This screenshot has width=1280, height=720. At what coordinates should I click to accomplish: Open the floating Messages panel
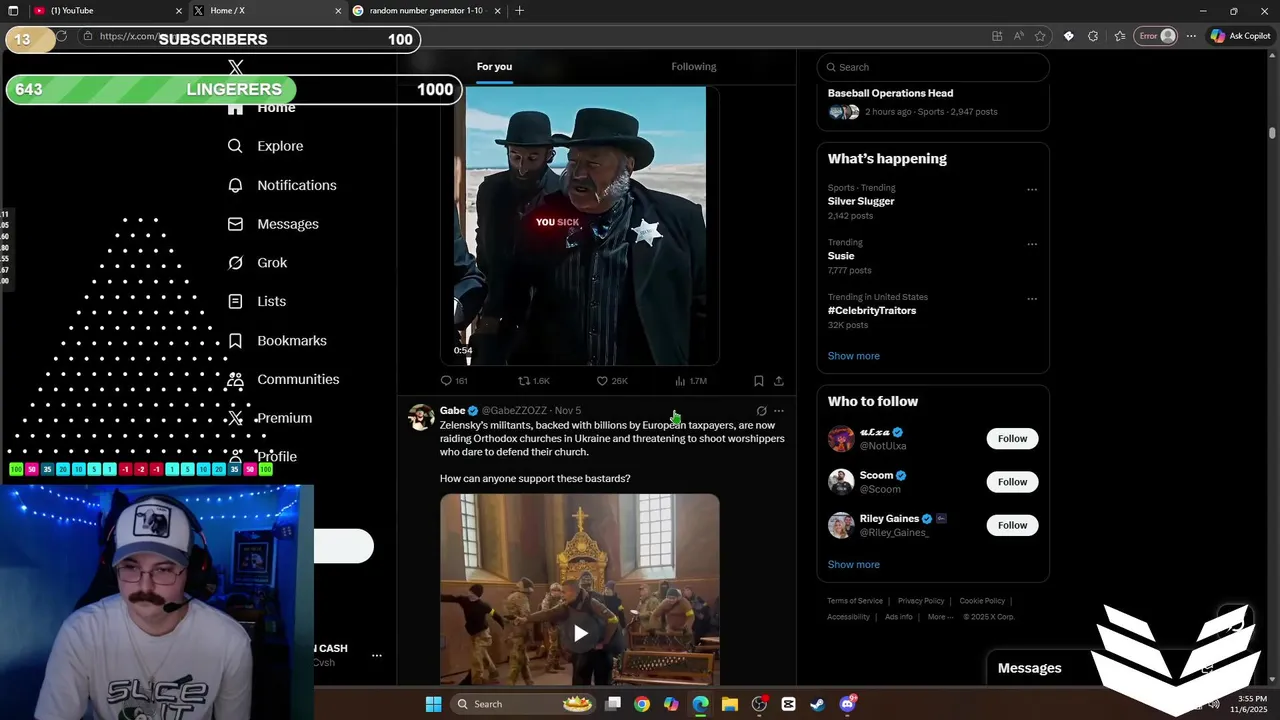pyautogui.click(x=1029, y=669)
